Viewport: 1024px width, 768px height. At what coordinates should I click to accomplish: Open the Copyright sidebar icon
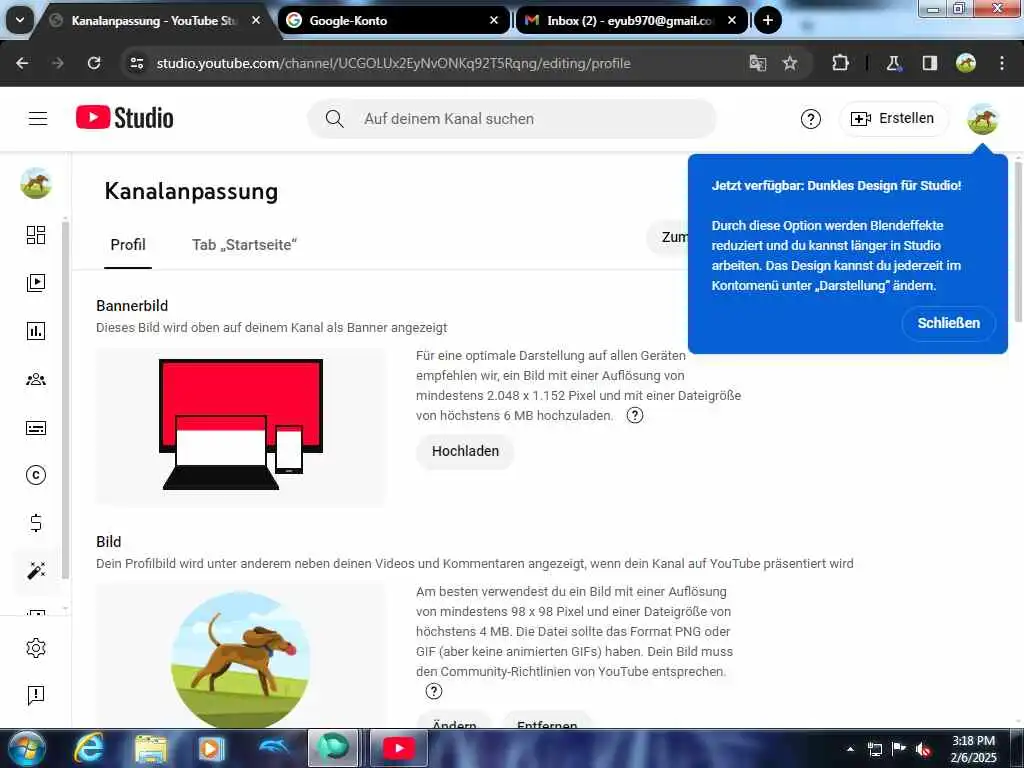[x=36, y=475]
